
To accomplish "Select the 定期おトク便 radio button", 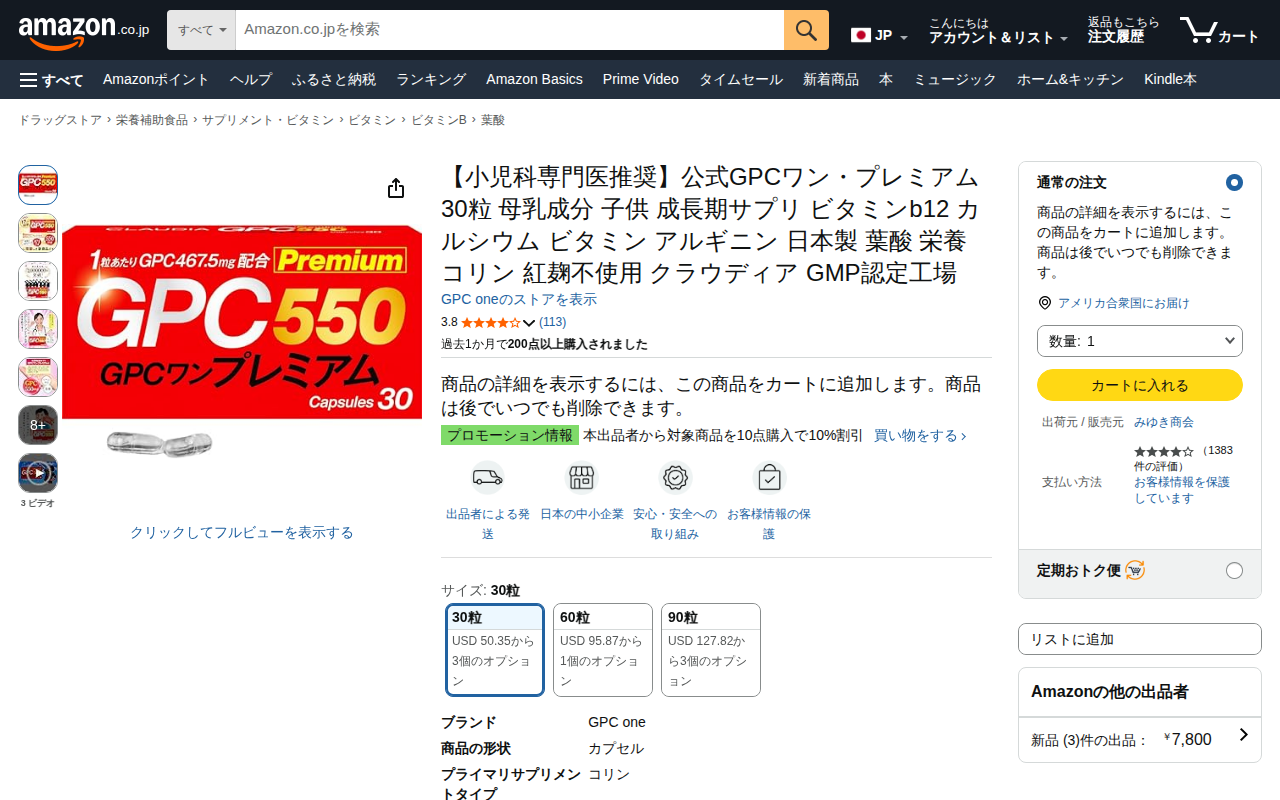I will tap(1234, 570).
